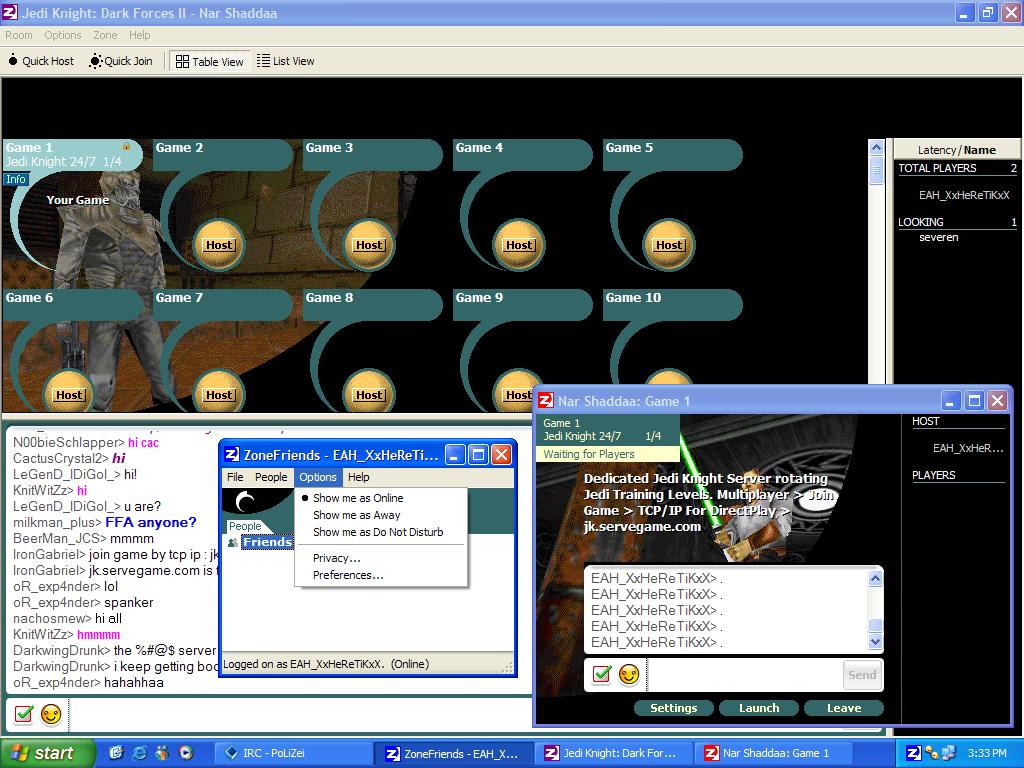Switch to List View
Screen dimensions: 1024x768
point(285,61)
